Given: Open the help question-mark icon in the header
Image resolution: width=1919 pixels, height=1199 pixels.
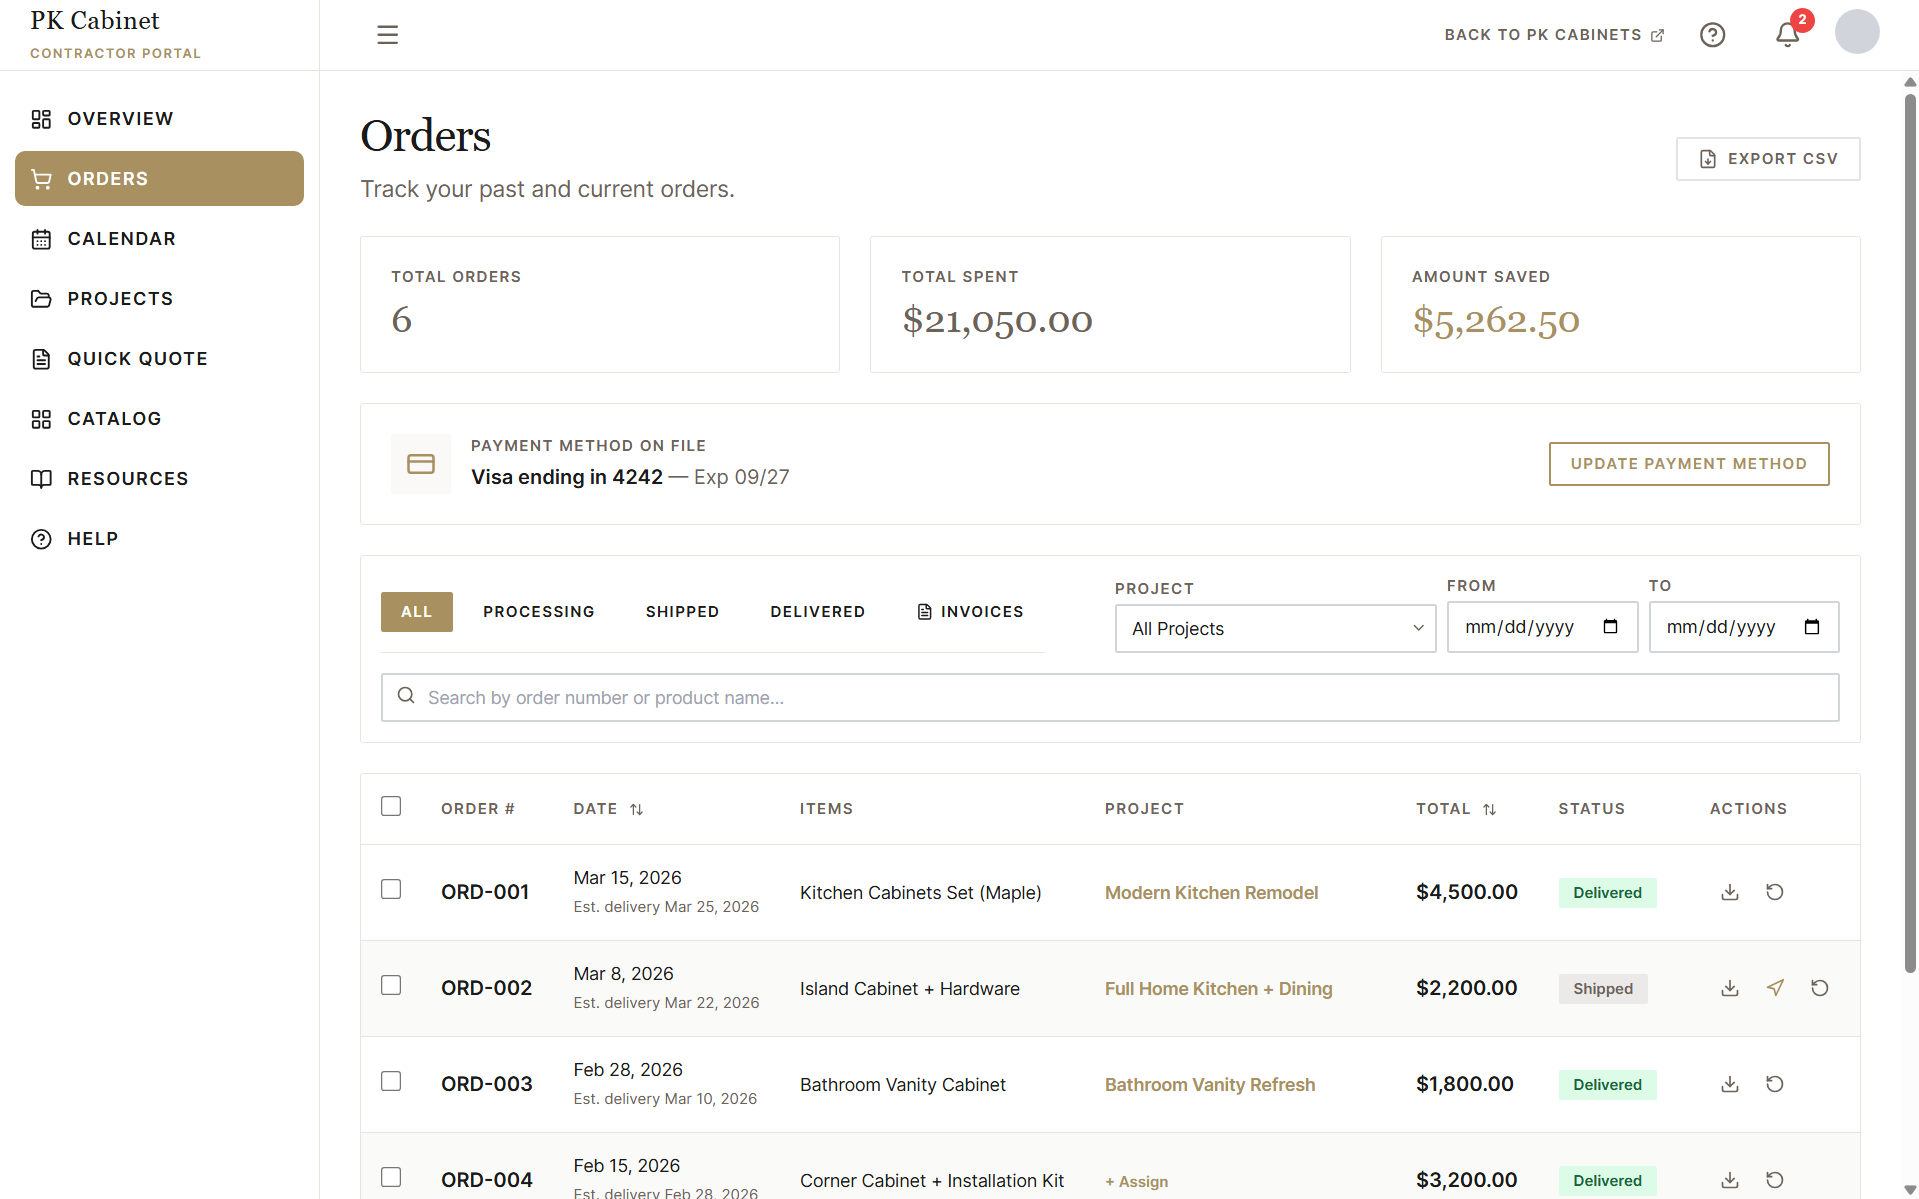Looking at the screenshot, I should pos(1712,34).
